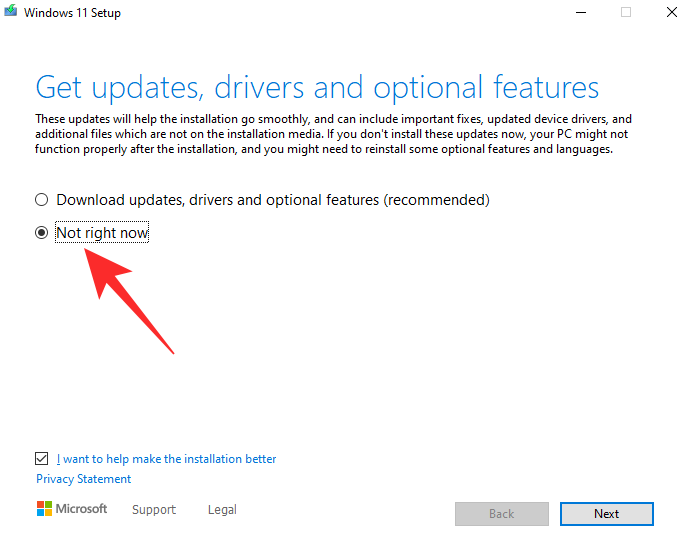693x549 pixels.
Task: Click the Microsoft logo
Action: [72, 509]
